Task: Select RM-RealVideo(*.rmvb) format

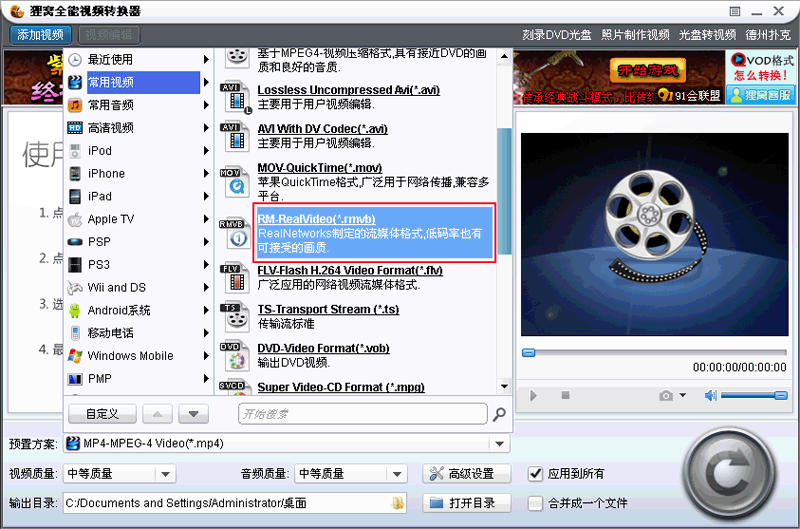Action: click(x=316, y=219)
